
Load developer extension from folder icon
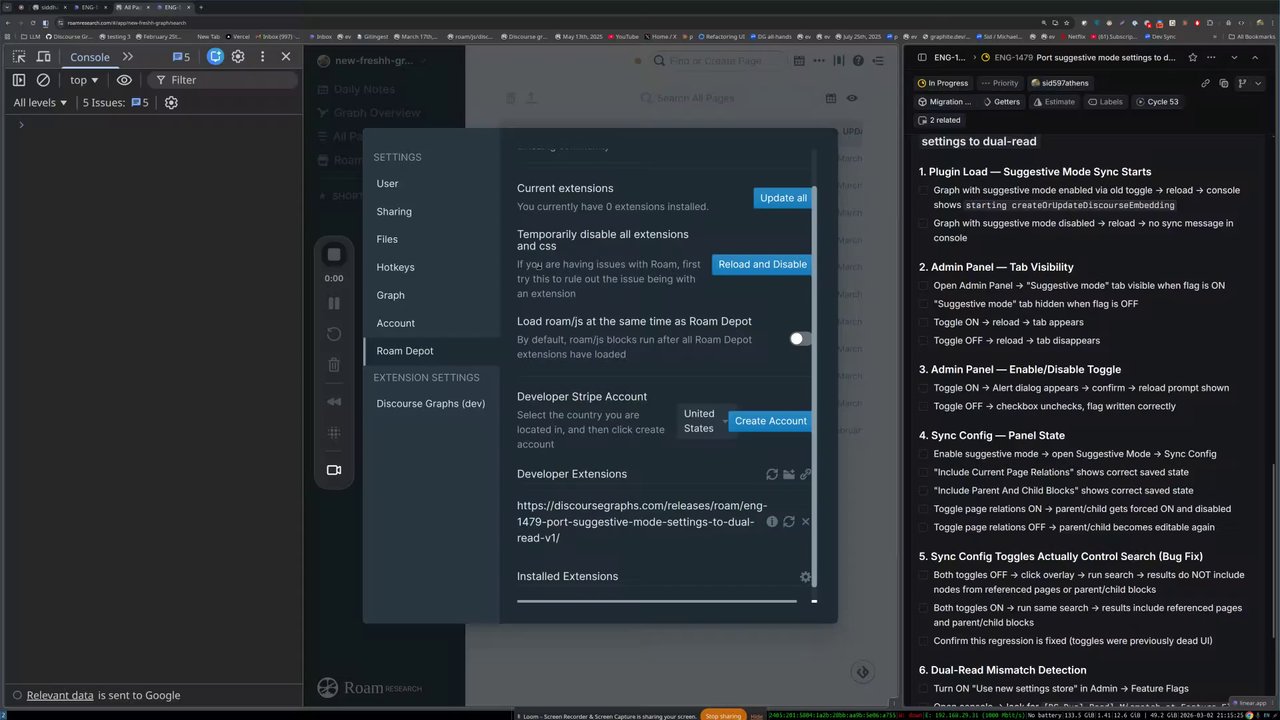(789, 474)
